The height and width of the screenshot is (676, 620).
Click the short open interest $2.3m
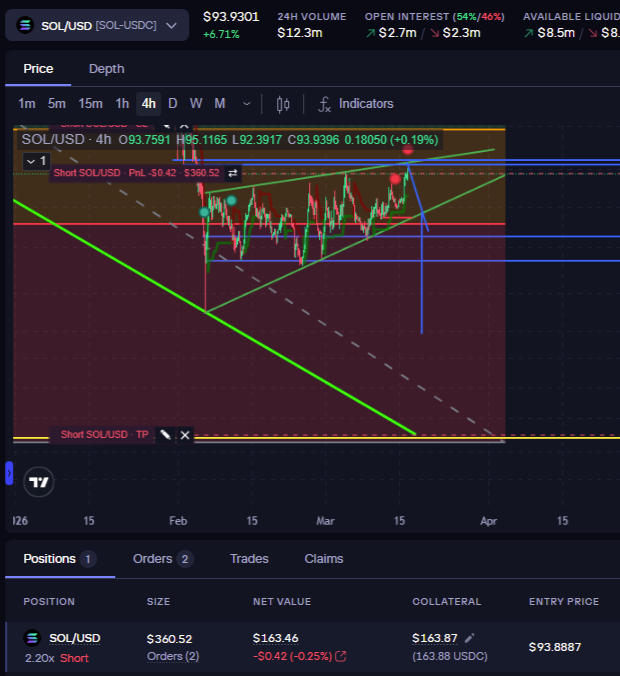point(461,33)
